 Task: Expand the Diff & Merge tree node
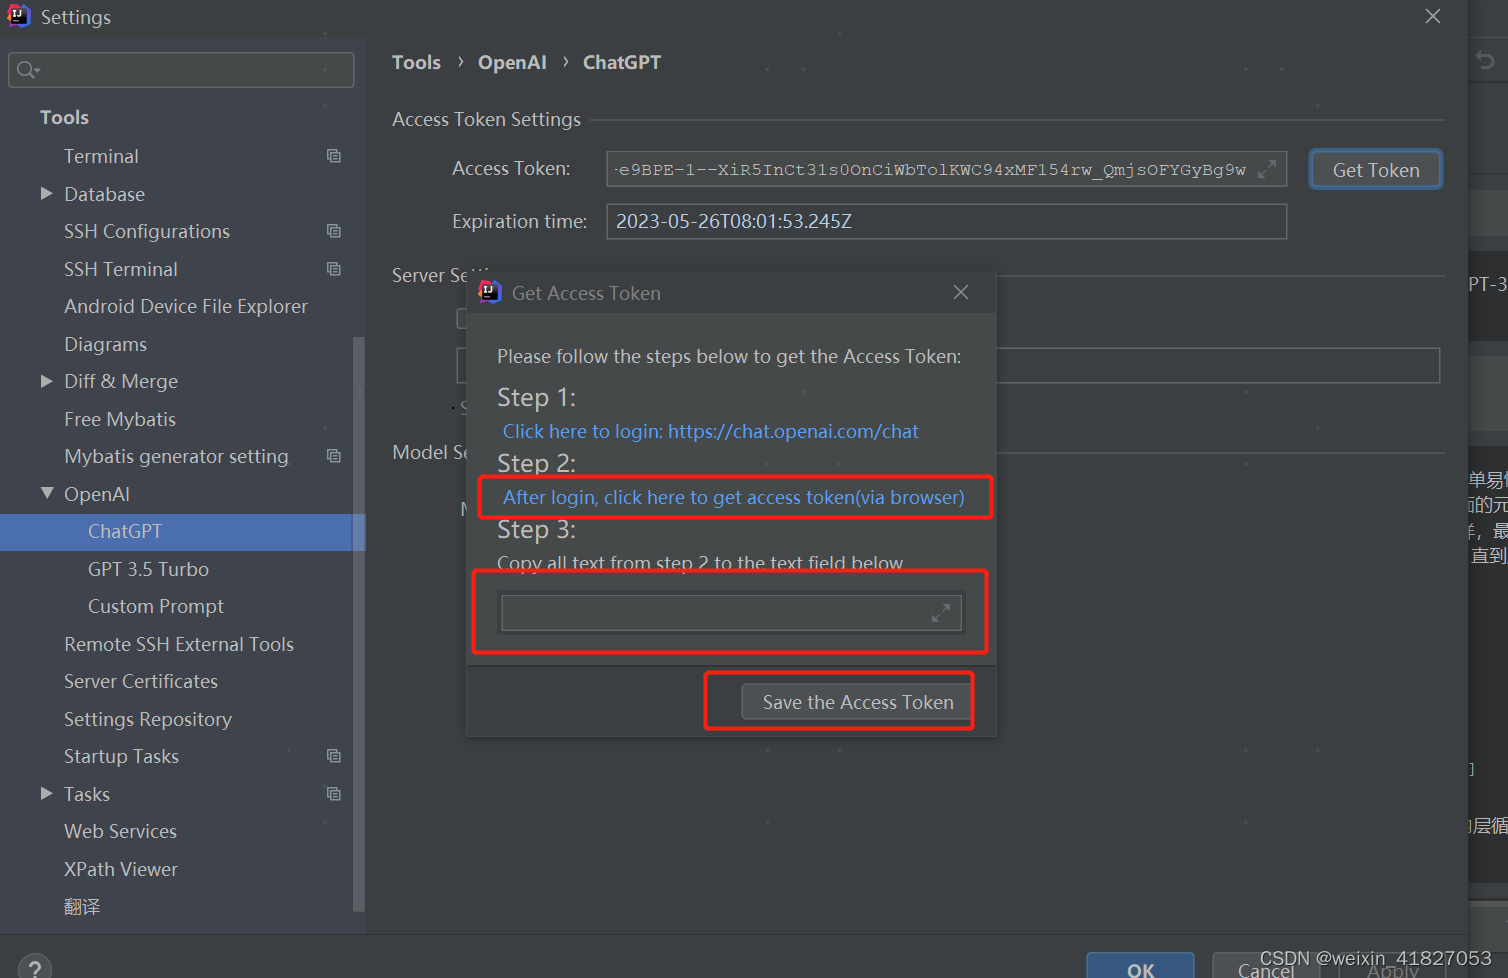tap(46, 381)
